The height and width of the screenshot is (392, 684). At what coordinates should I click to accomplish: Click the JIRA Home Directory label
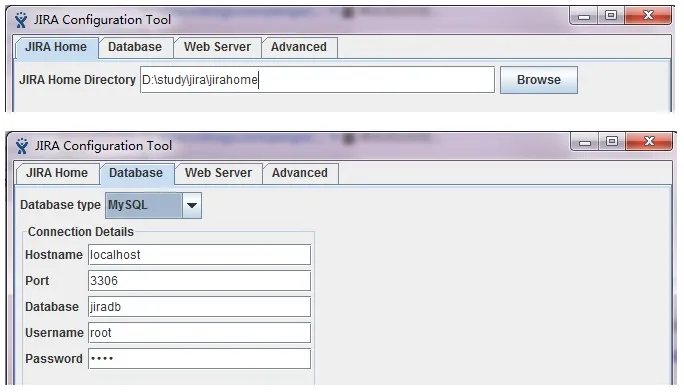click(77, 80)
